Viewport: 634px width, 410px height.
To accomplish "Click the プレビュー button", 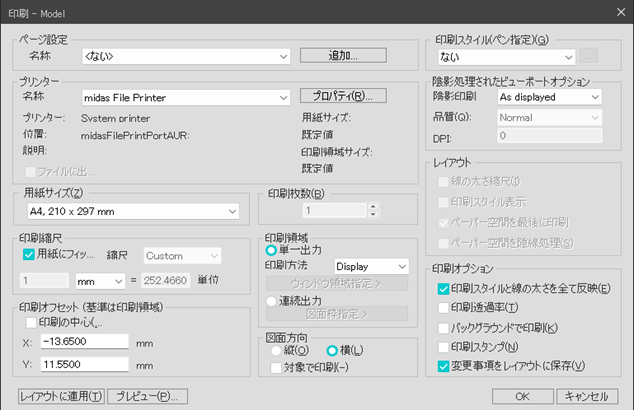I will pyautogui.click(x=148, y=396).
